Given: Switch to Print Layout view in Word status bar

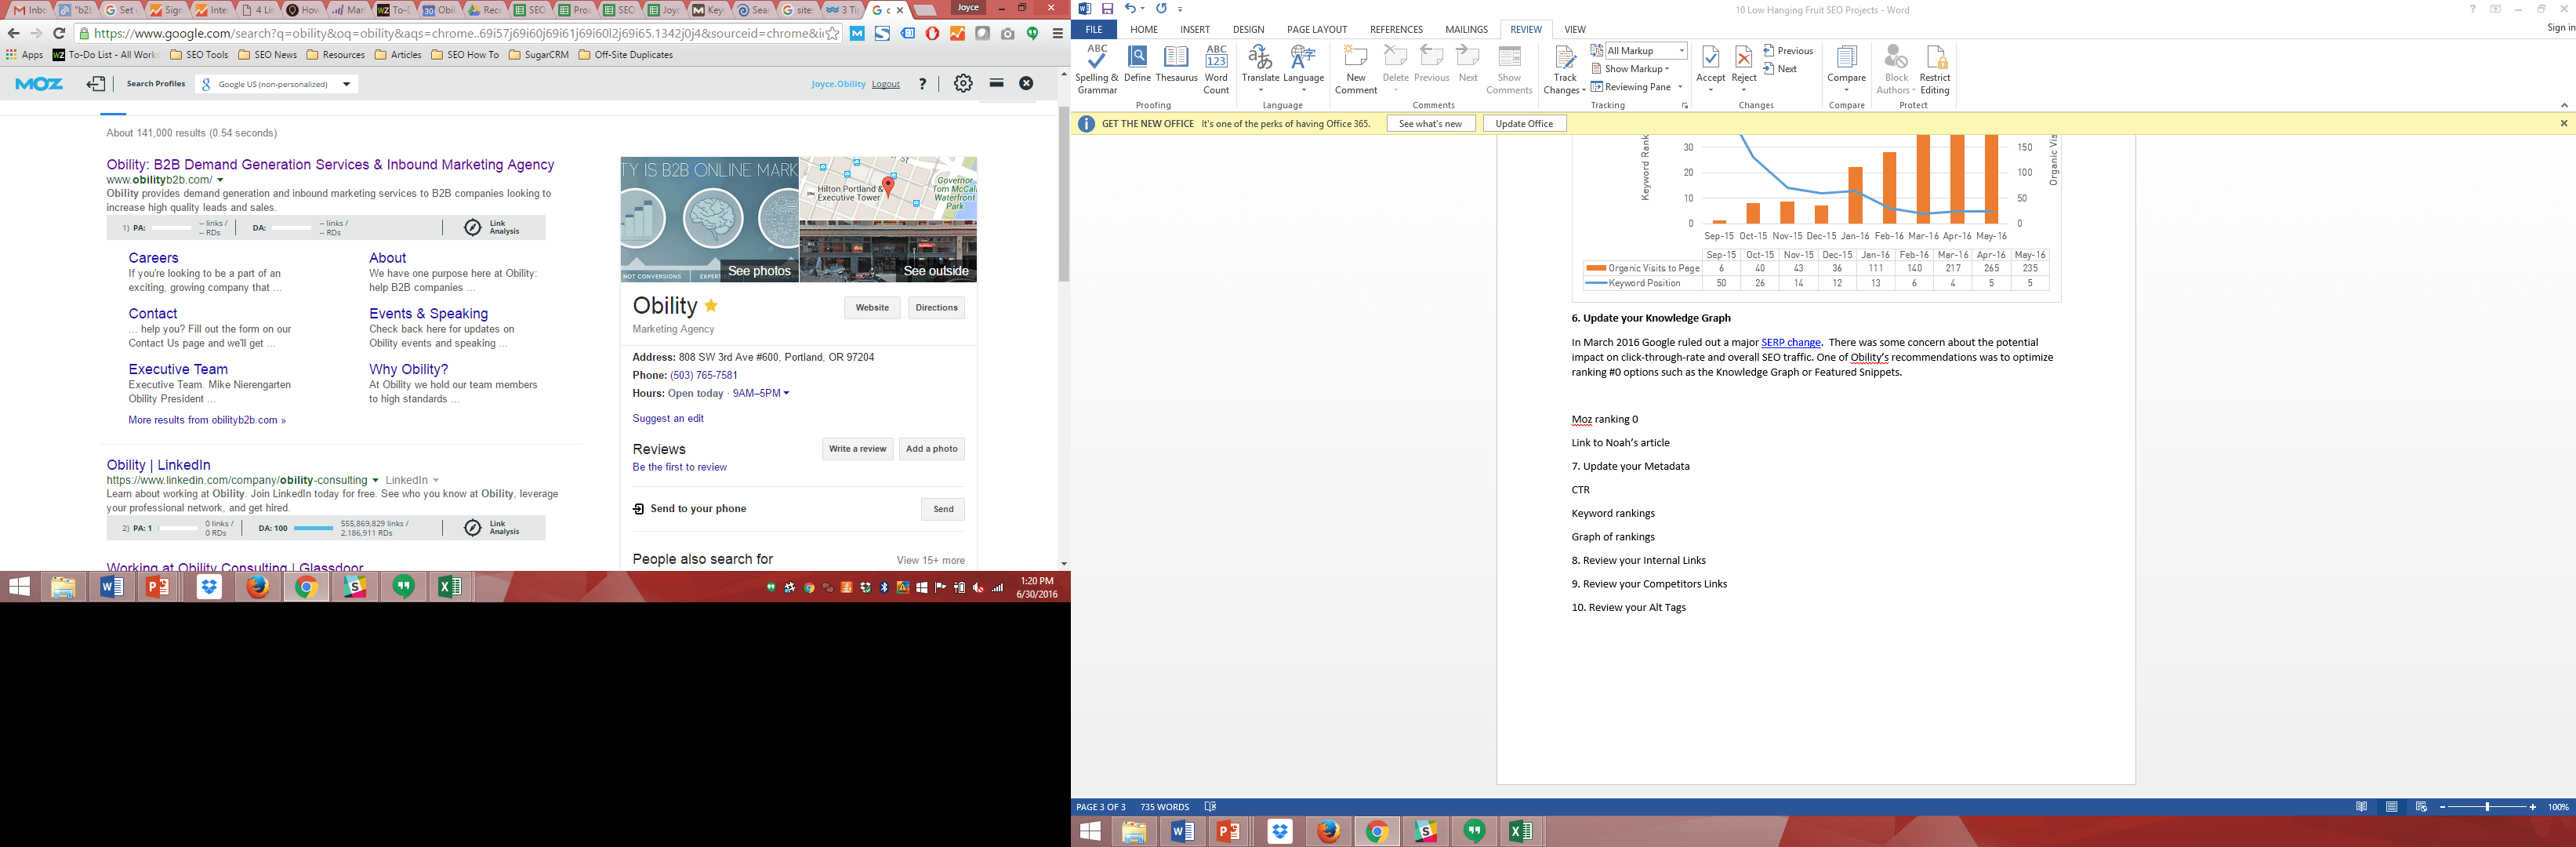Looking at the screenshot, I should click(x=2391, y=807).
